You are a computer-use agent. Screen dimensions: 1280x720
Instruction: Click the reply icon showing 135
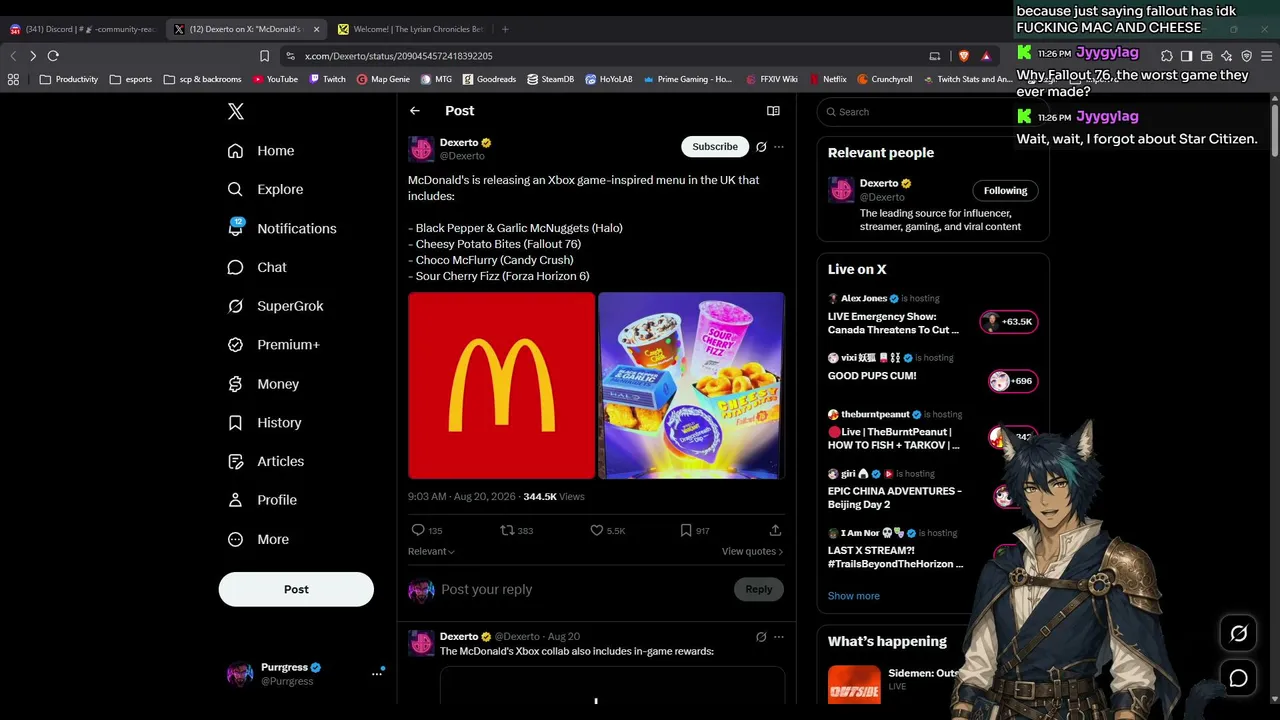(x=427, y=530)
